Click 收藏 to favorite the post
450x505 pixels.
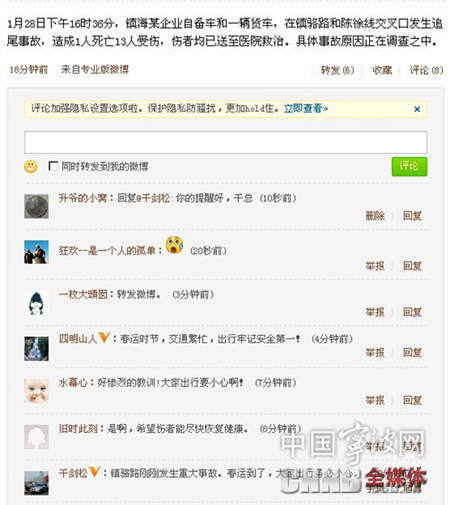click(x=382, y=70)
